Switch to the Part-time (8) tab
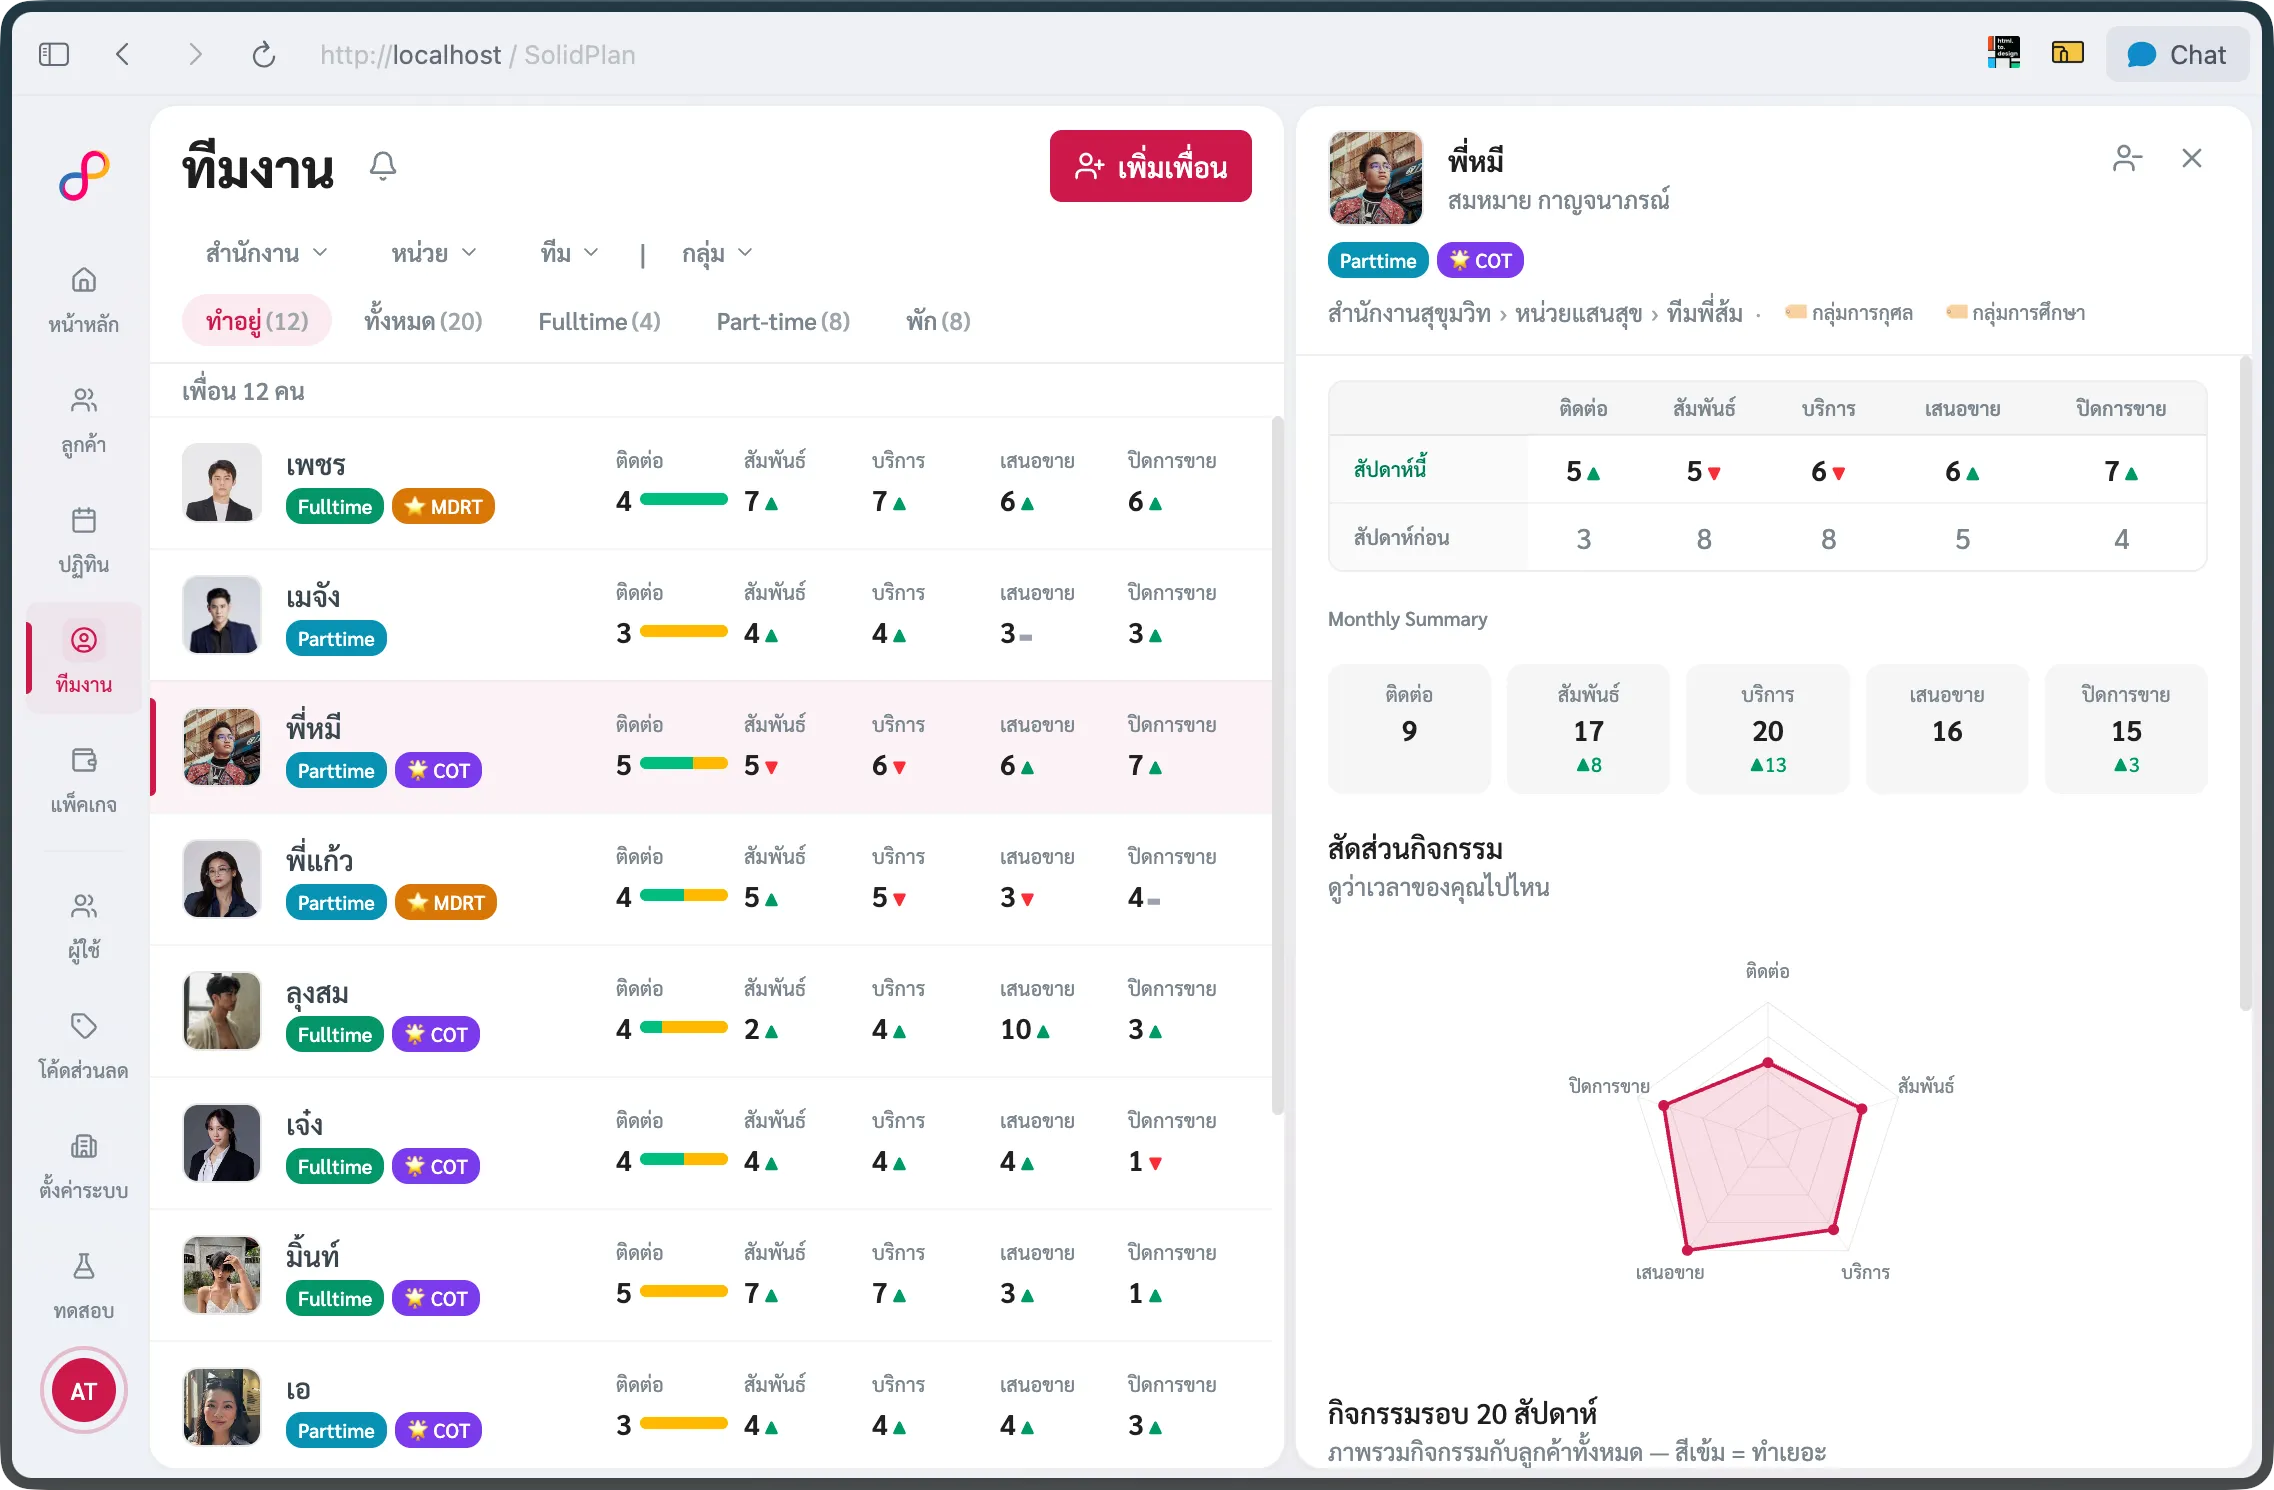The image size is (2274, 1490). click(783, 321)
